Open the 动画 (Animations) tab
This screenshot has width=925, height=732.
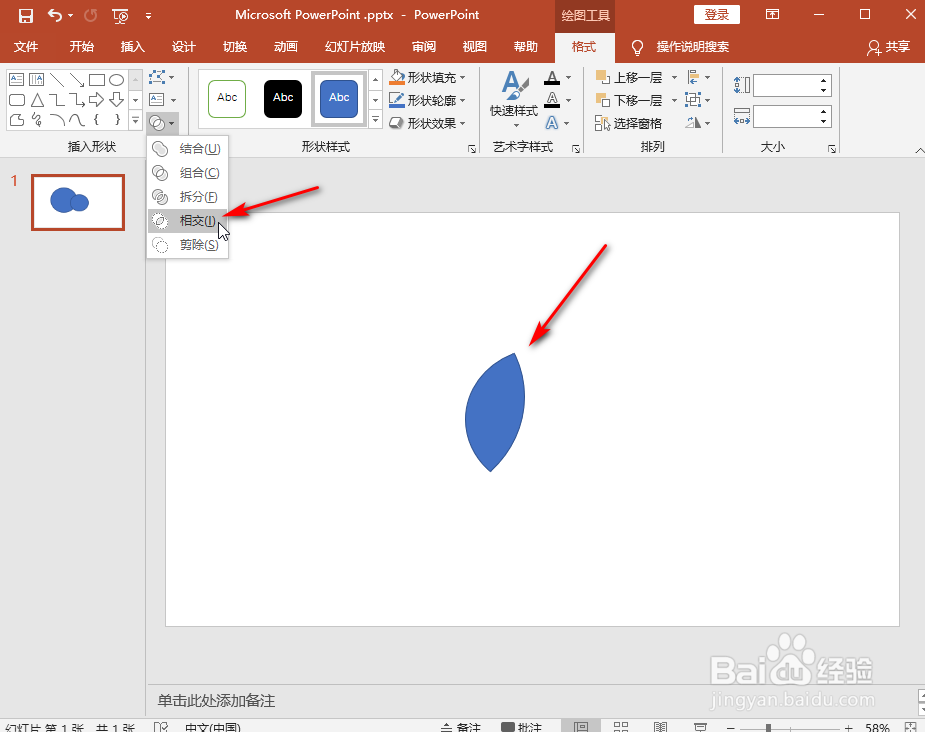(286, 47)
